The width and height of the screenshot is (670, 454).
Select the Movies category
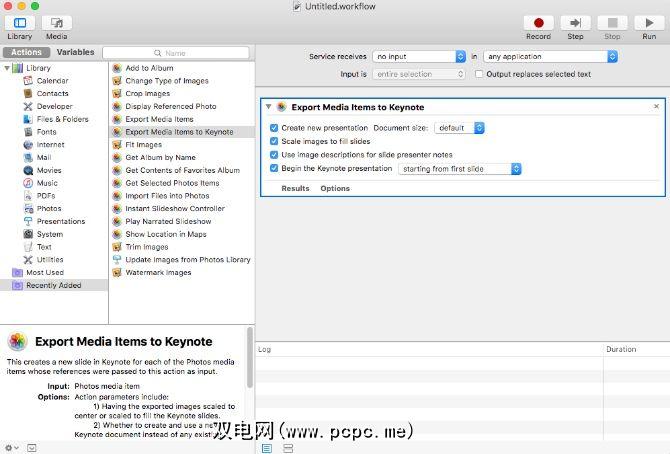[49, 171]
